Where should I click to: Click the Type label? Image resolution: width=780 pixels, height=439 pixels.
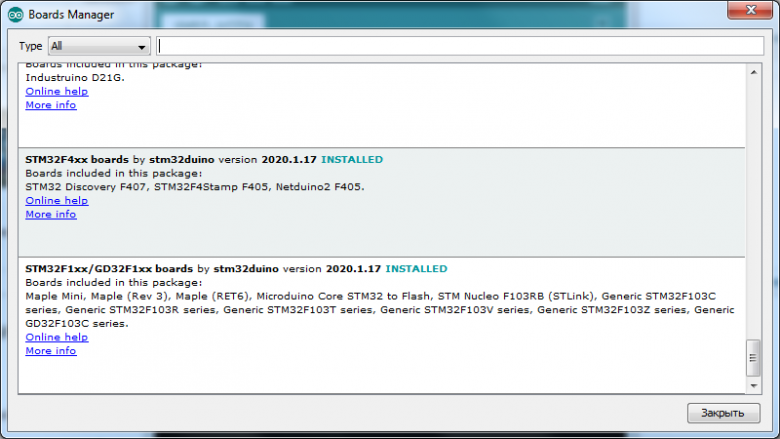(x=30, y=46)
